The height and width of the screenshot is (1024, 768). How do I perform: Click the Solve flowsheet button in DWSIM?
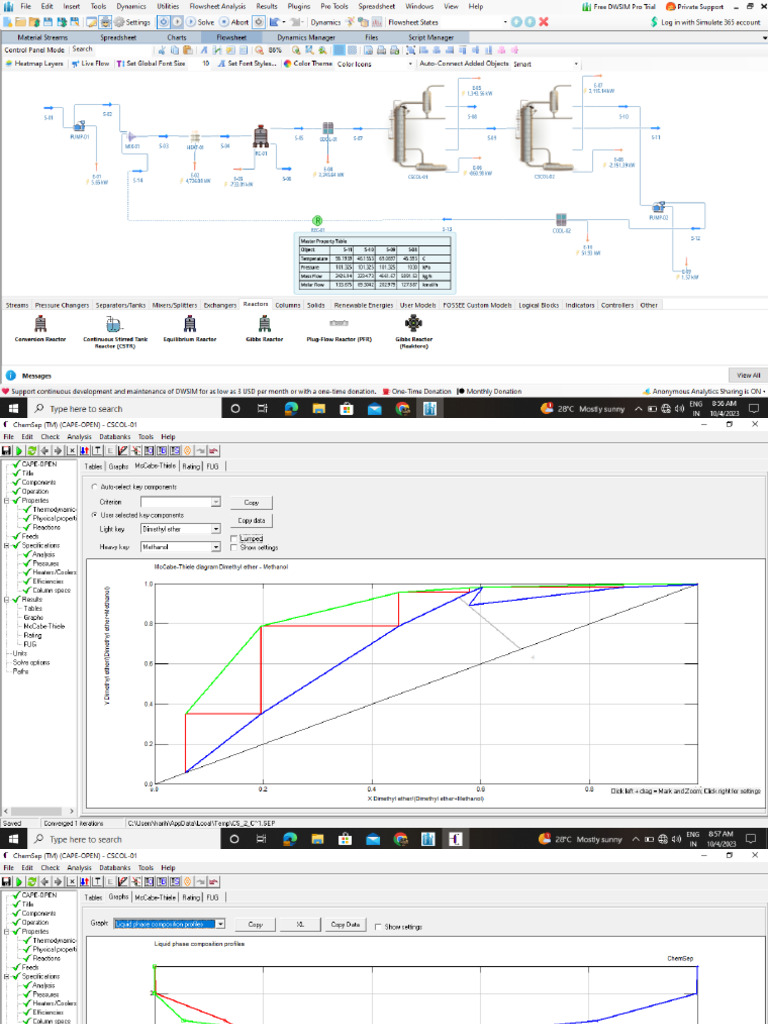tap(200, 22)
